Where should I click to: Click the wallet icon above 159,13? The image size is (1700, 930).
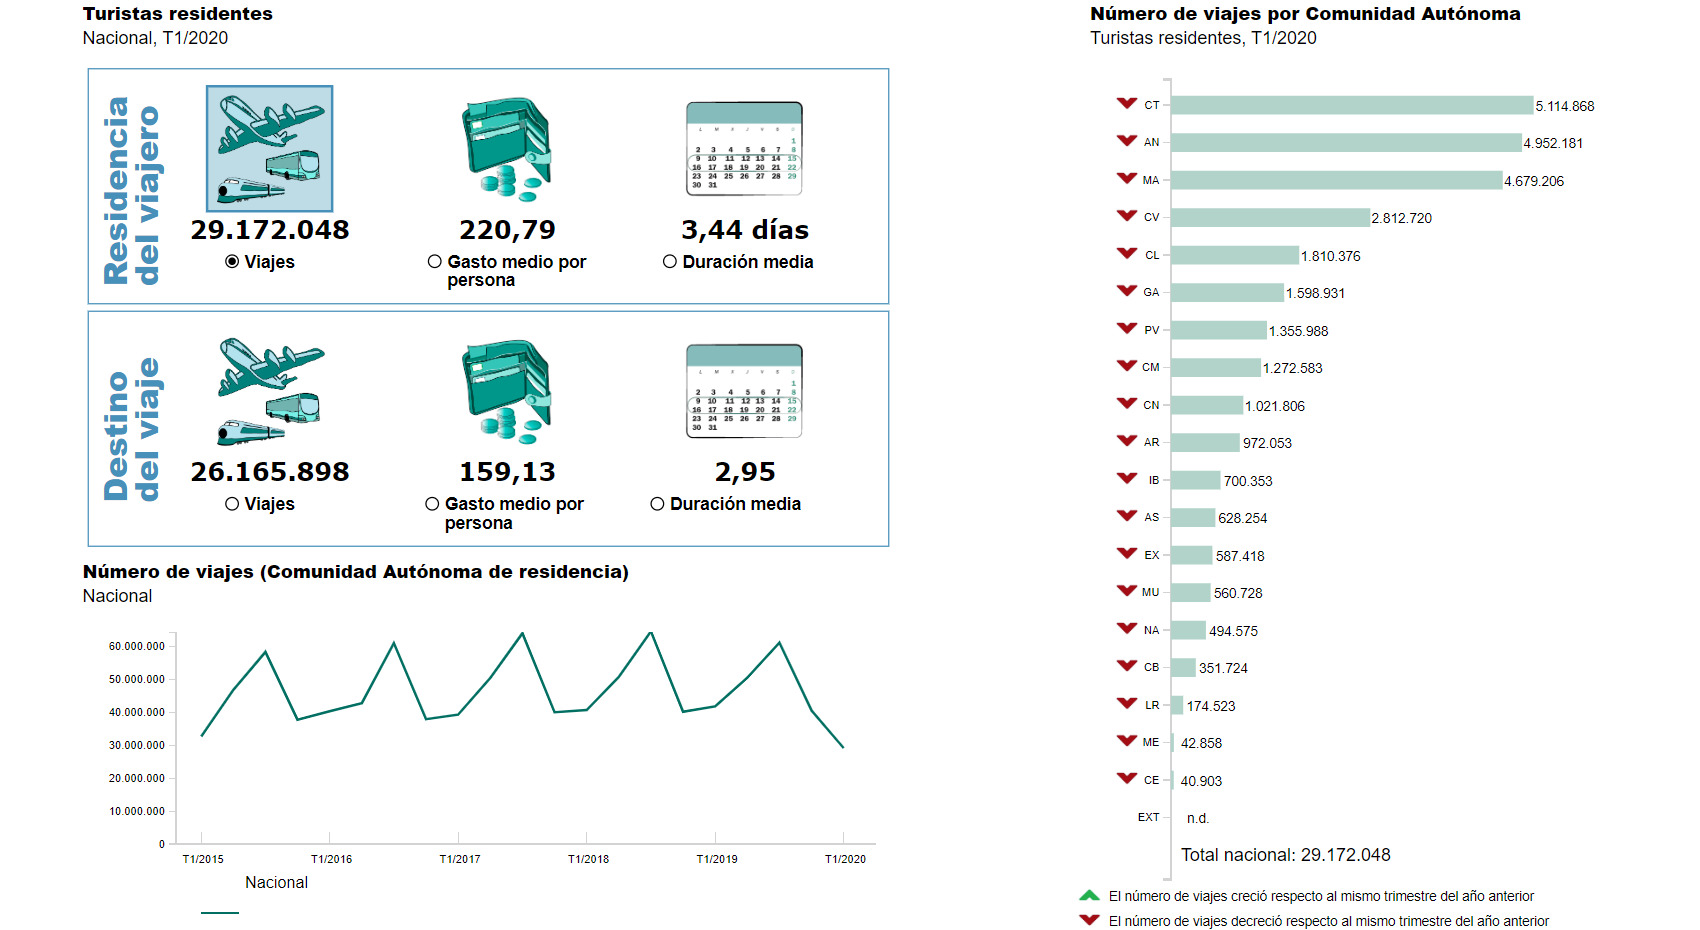[507, 391]
